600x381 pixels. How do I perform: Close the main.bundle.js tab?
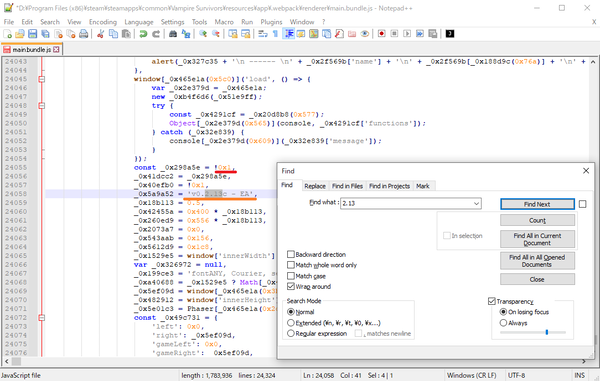pyautogui.click(x=56, y=49)
